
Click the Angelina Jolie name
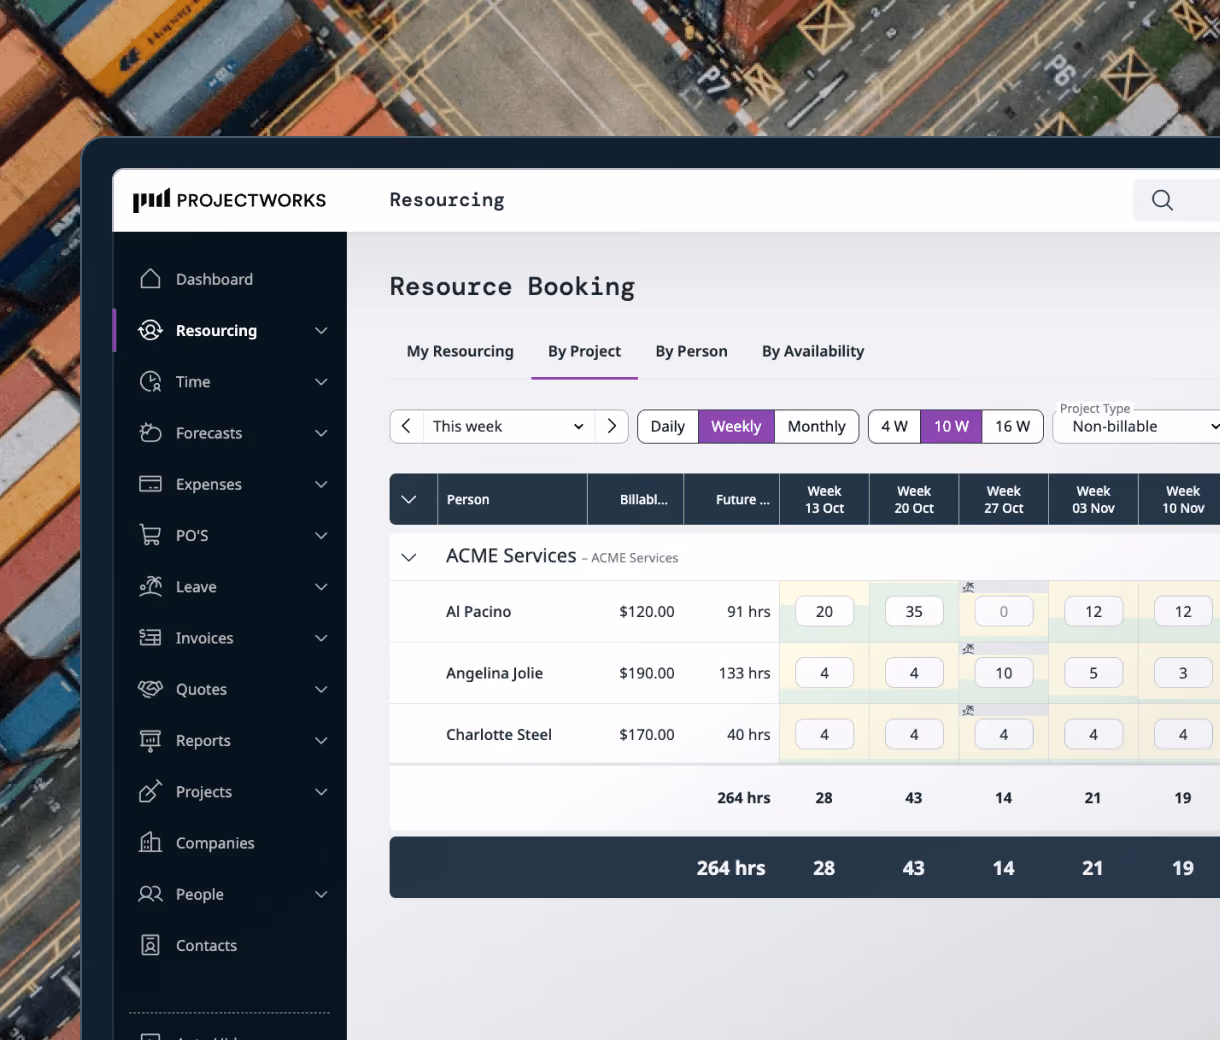[x=494, y=673]
